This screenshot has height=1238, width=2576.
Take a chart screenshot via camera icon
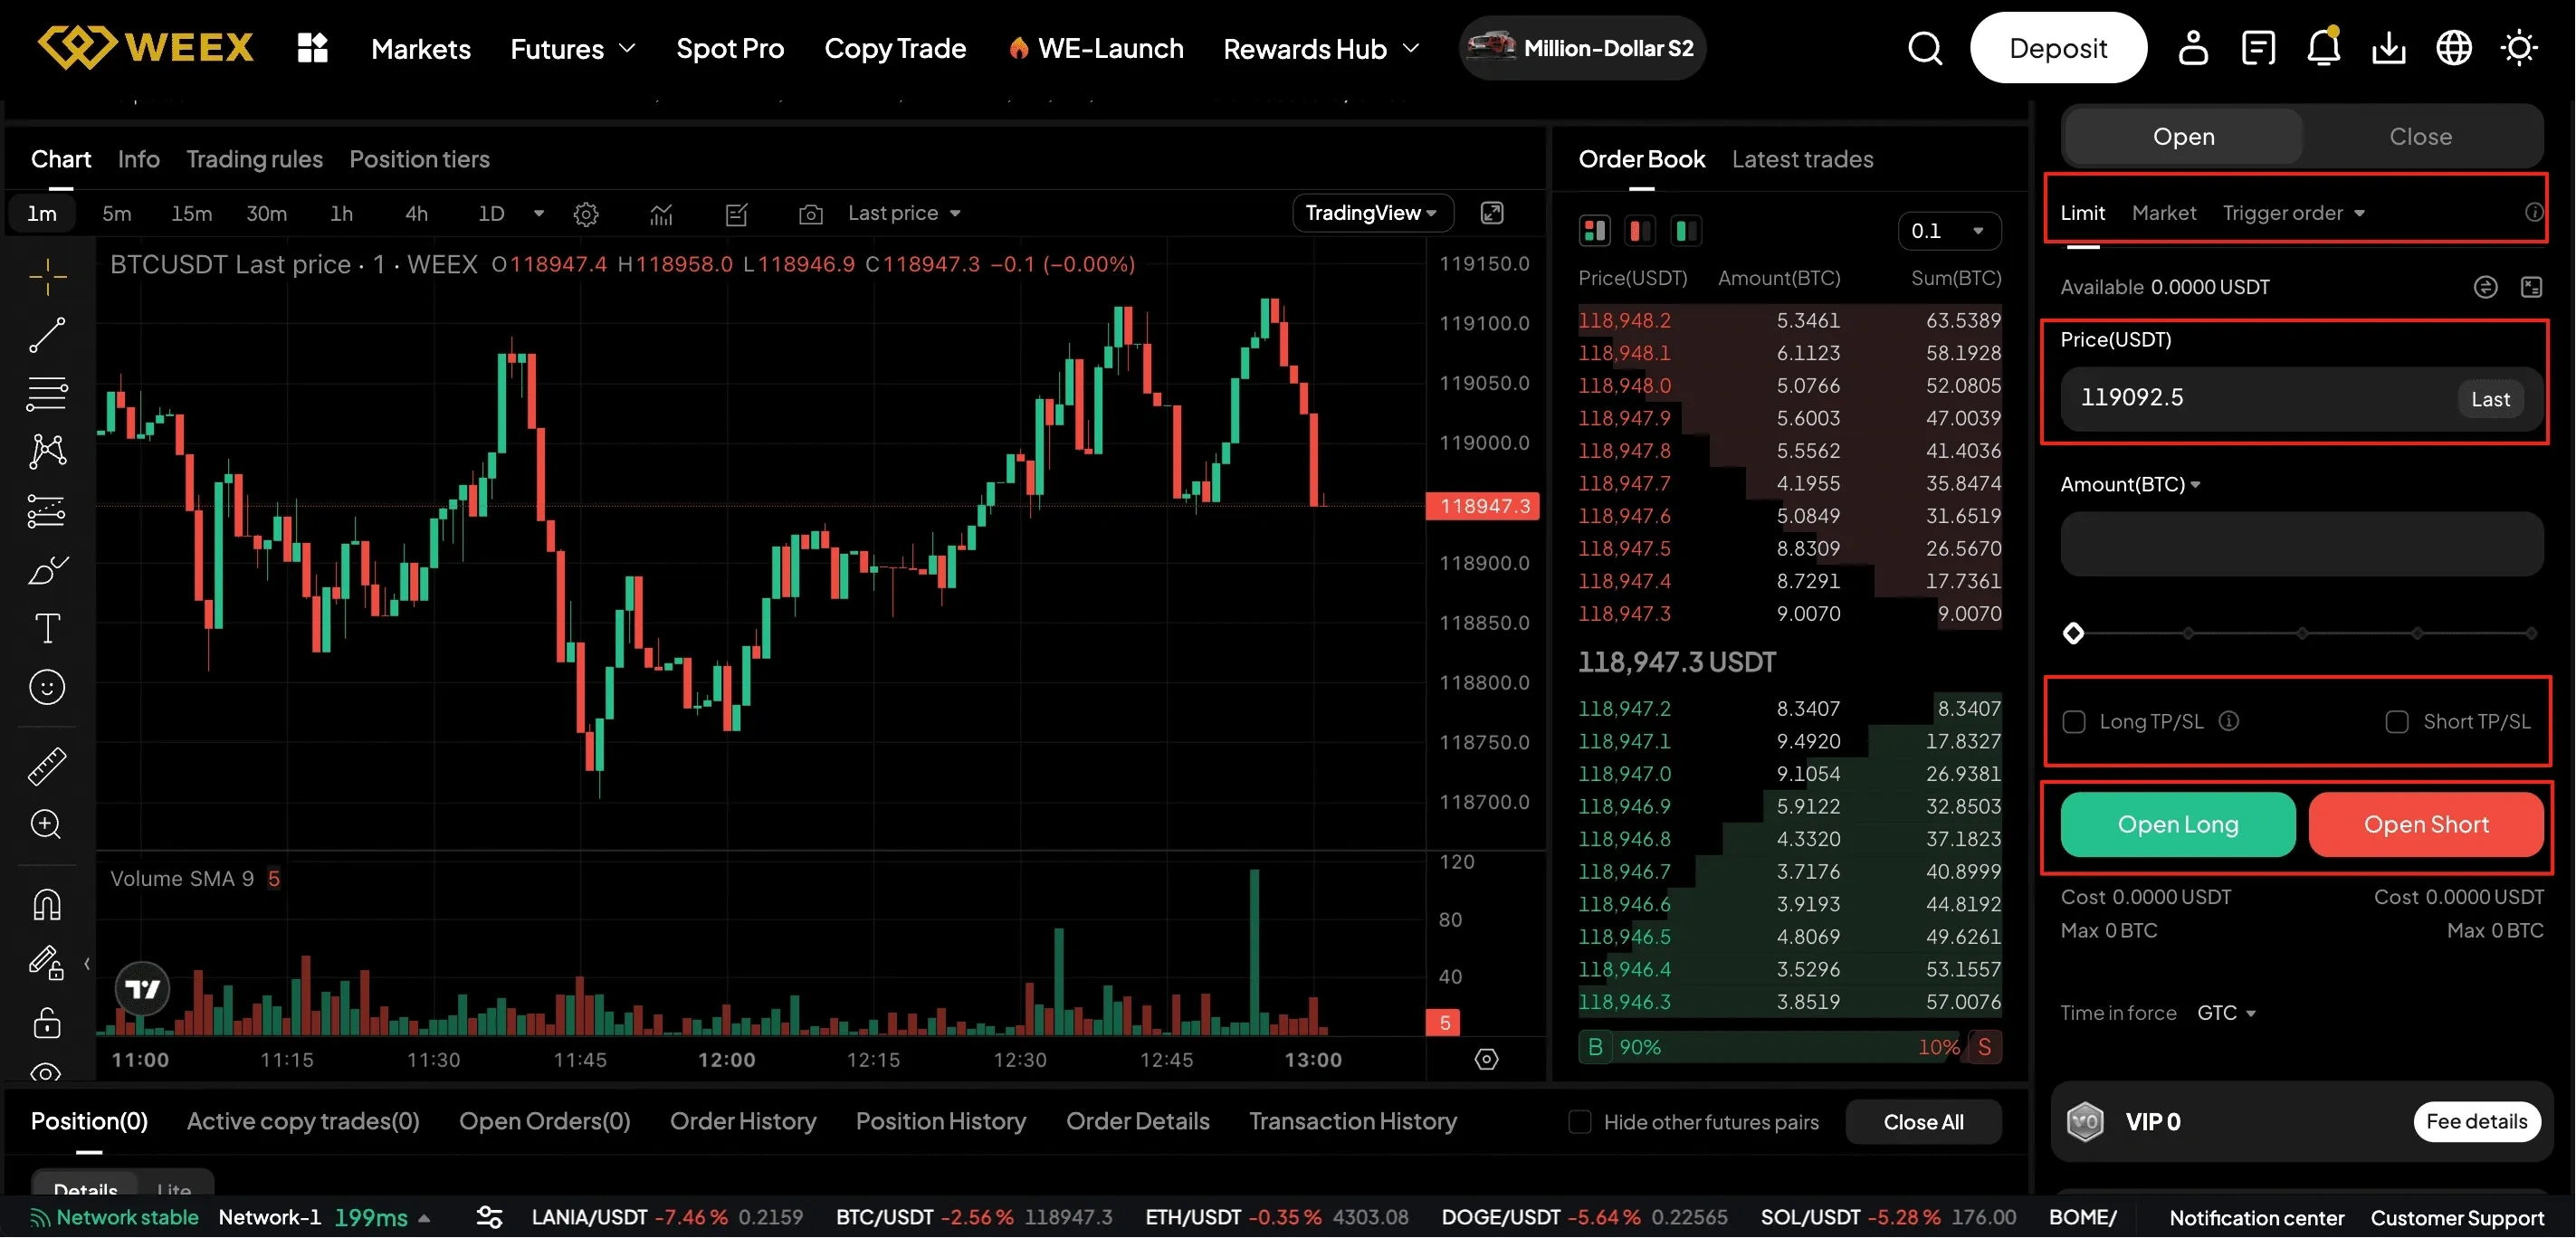point(811,213)
